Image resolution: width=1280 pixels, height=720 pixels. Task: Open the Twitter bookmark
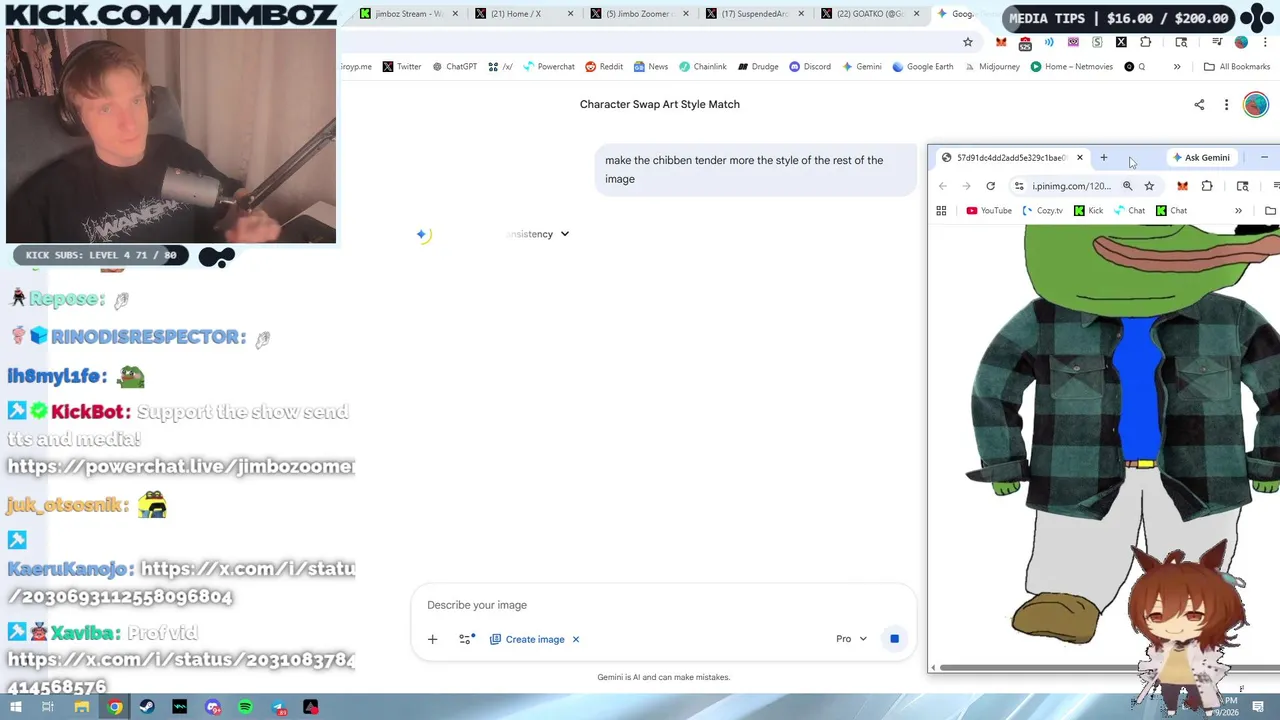point(402,67)
